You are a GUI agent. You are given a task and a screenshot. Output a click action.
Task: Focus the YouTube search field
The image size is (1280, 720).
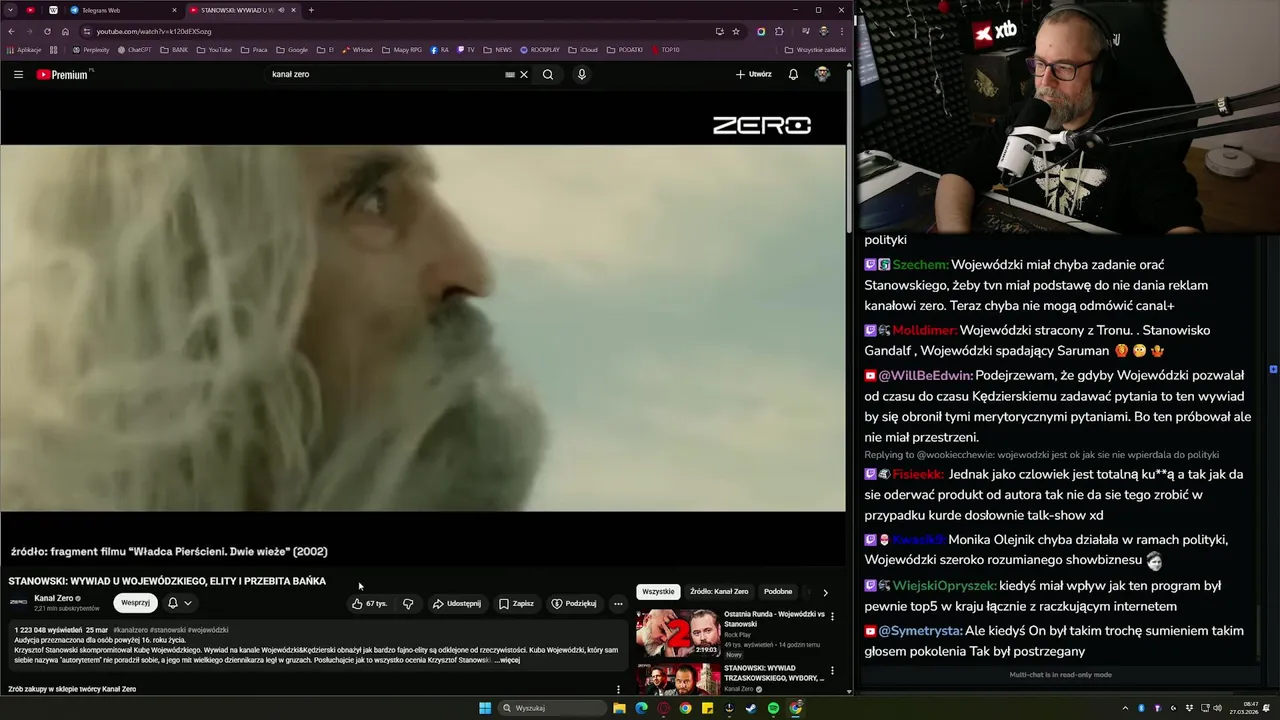[x=385, y=74]
